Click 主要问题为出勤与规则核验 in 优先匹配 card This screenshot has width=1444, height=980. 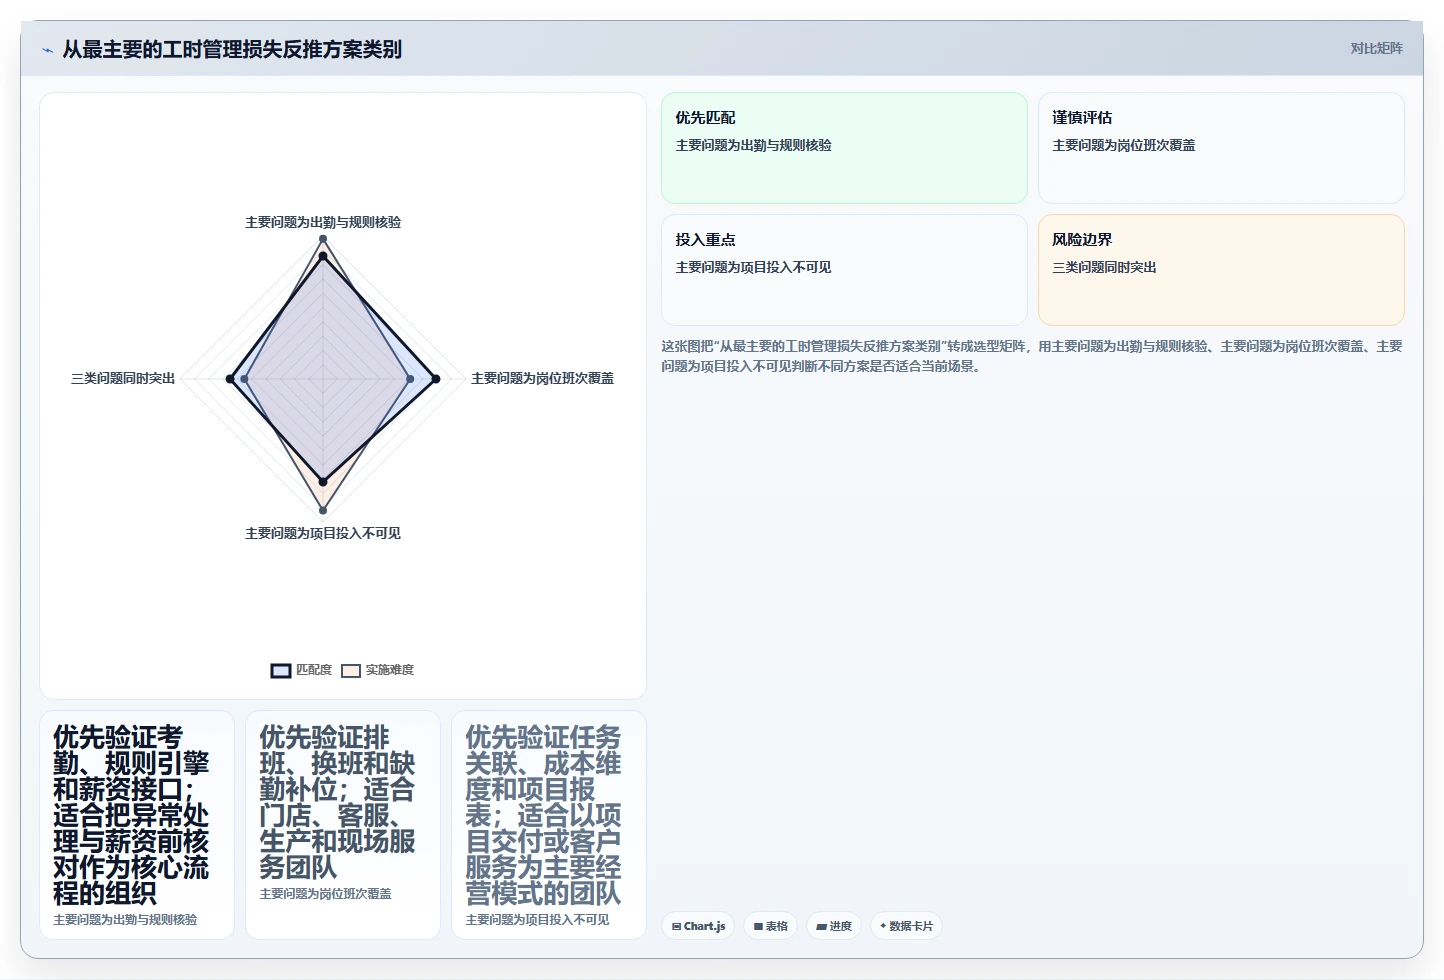(x=754, y=145)
